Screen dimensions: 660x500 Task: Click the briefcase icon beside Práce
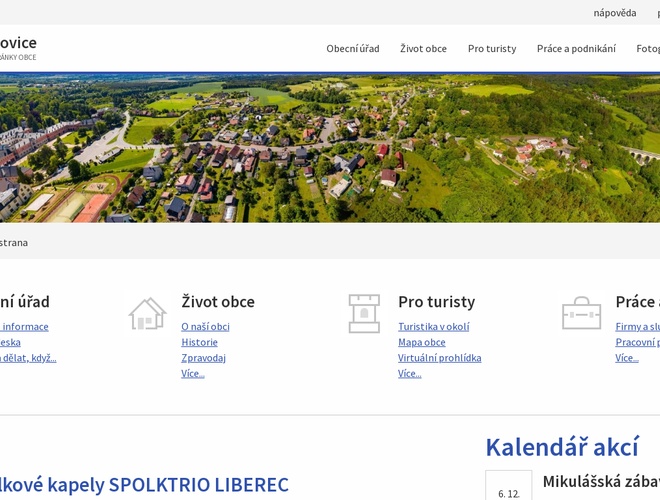[x=581, y=314]
